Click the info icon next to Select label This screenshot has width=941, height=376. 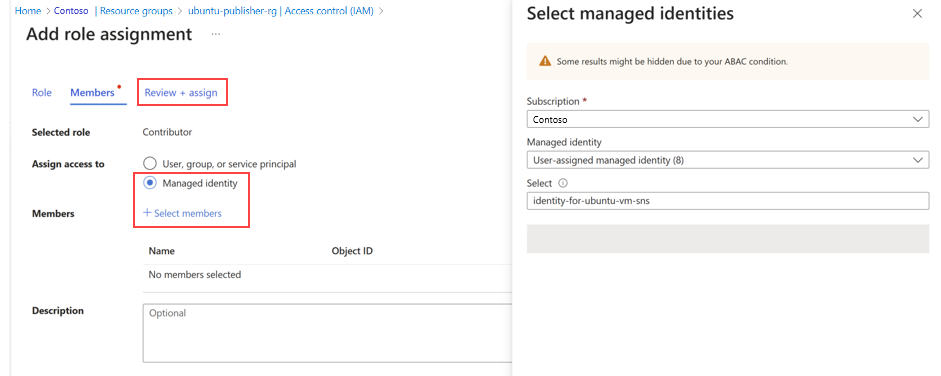click(563, 184)
